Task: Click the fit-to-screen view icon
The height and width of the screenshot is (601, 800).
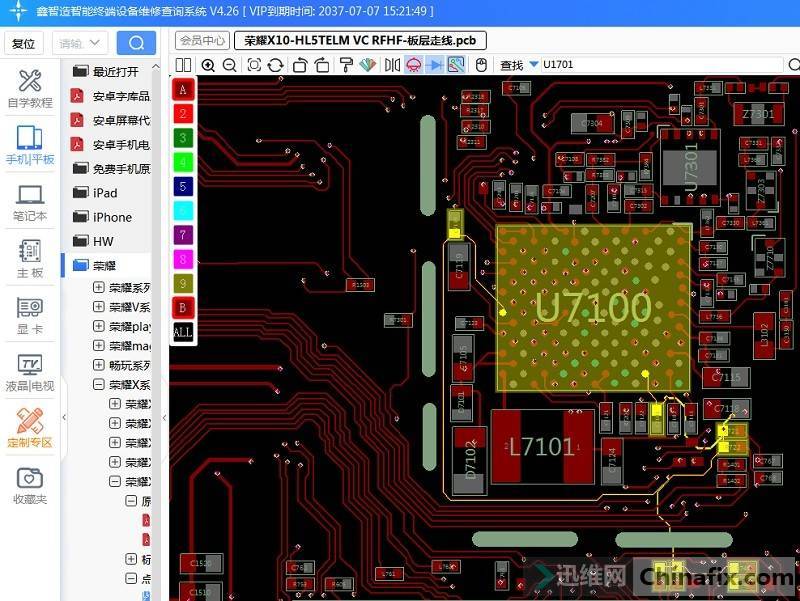Action: point(254,65)
